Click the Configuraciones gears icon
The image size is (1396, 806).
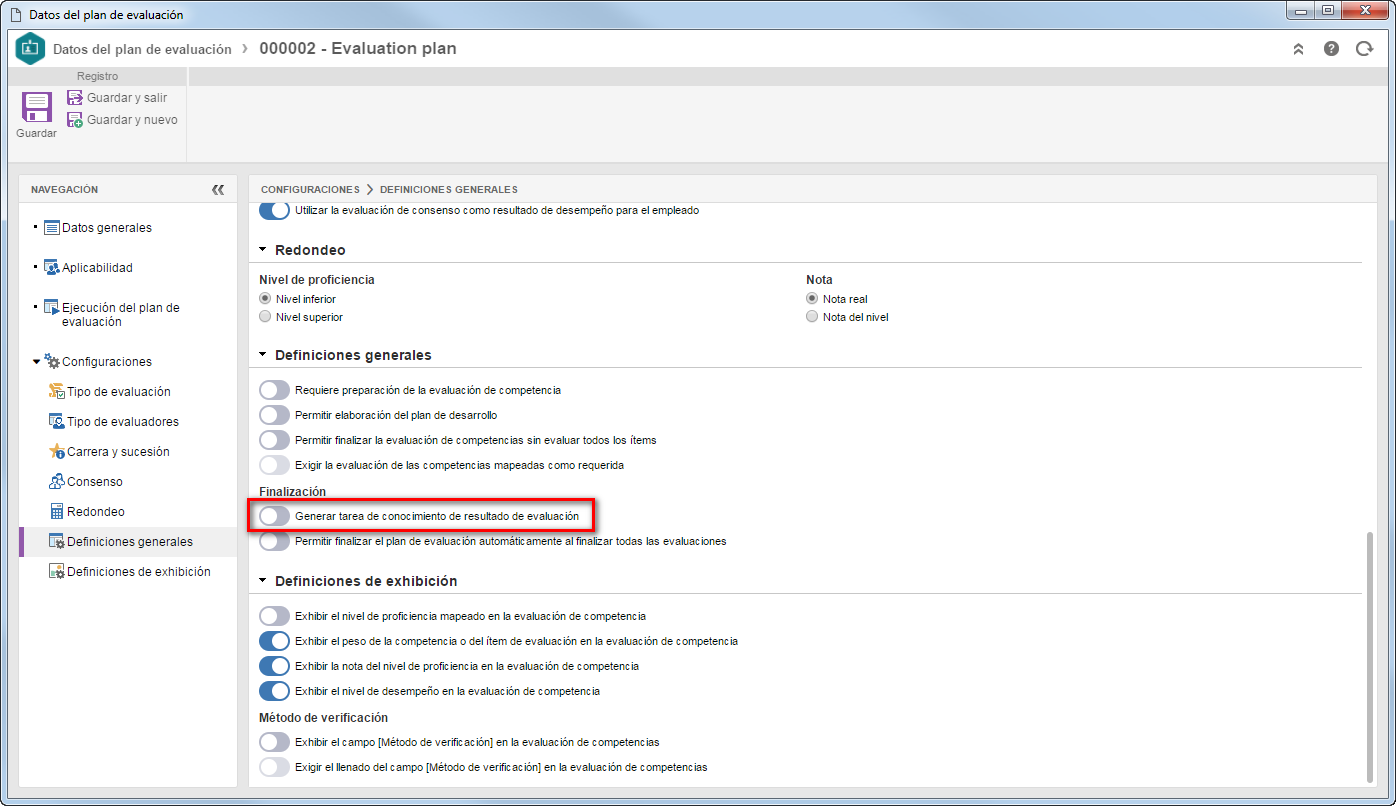pos(52,361)
